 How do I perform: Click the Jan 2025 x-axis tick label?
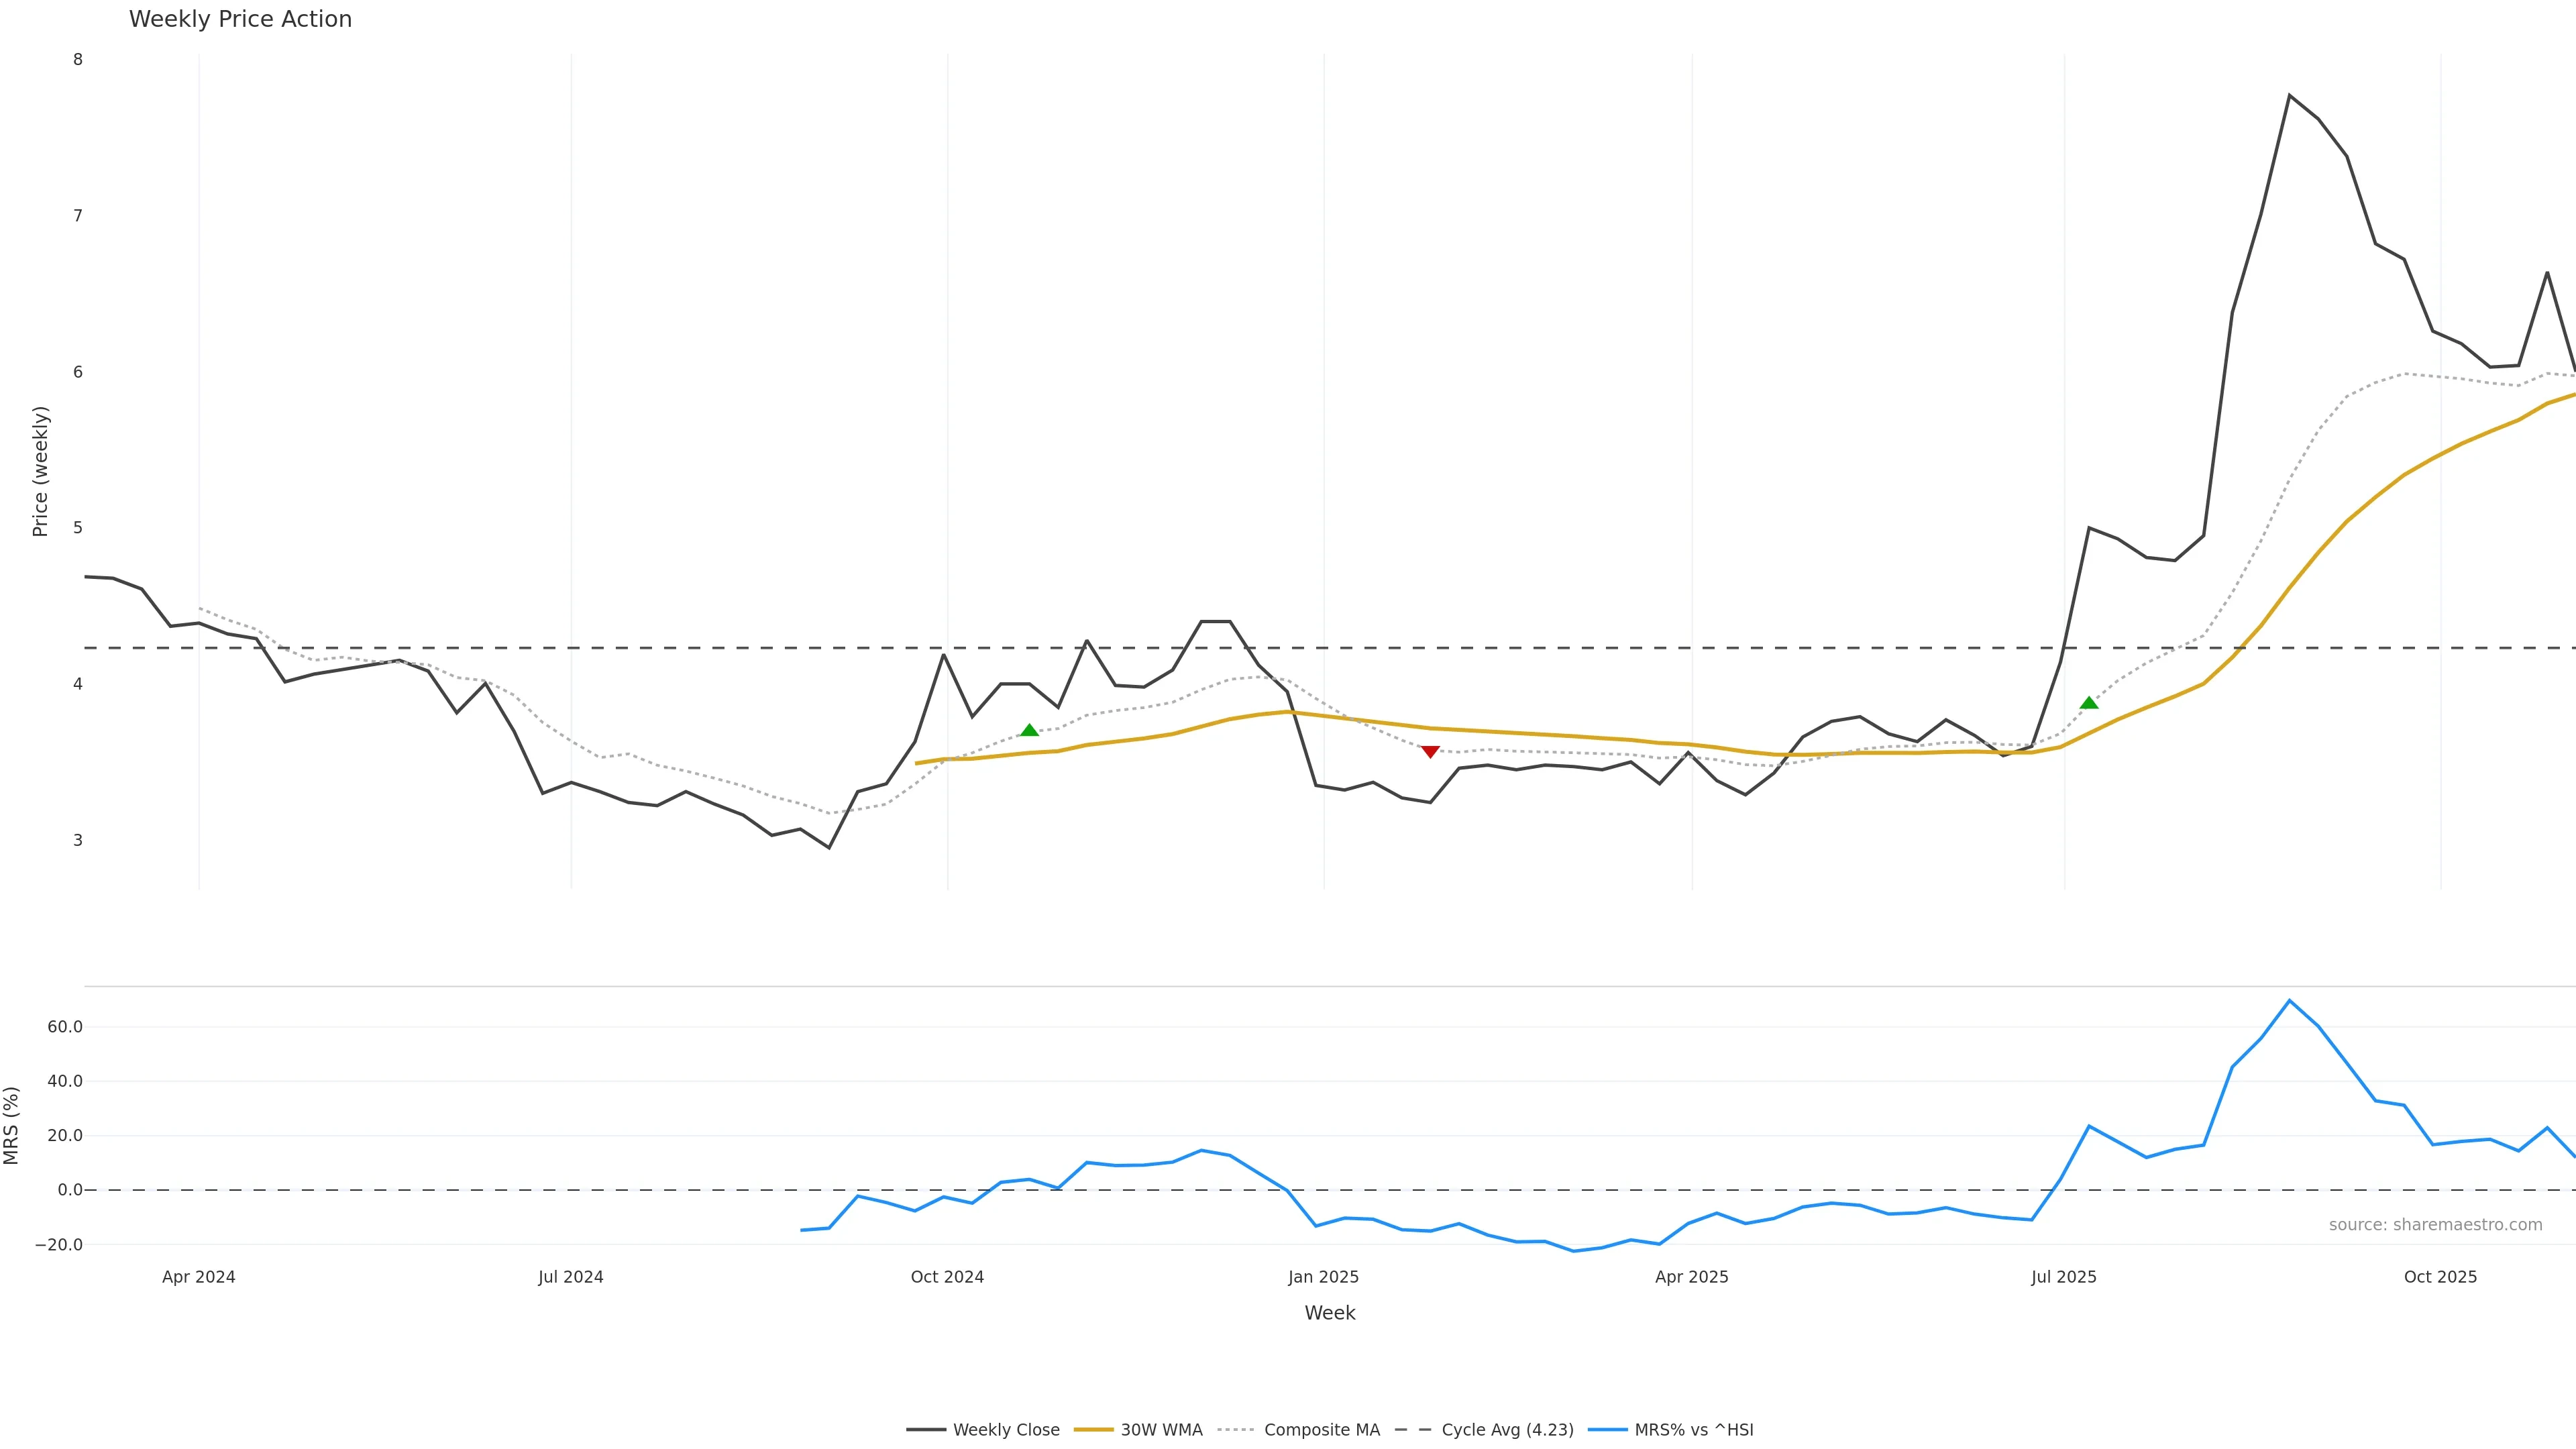[1323, 1277]
